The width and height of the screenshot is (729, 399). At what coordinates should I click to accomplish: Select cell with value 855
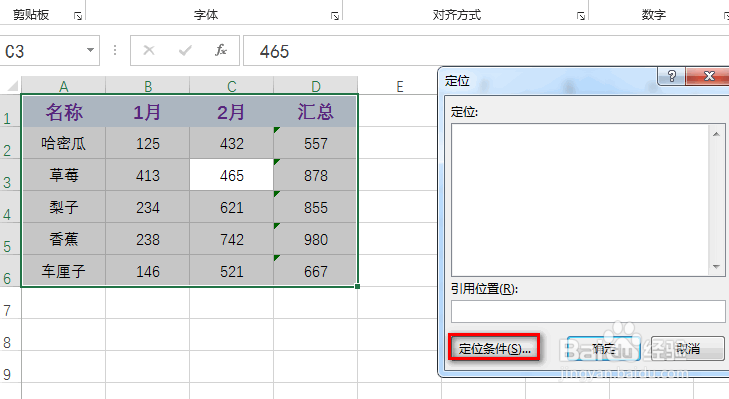(x=316, y=207)
